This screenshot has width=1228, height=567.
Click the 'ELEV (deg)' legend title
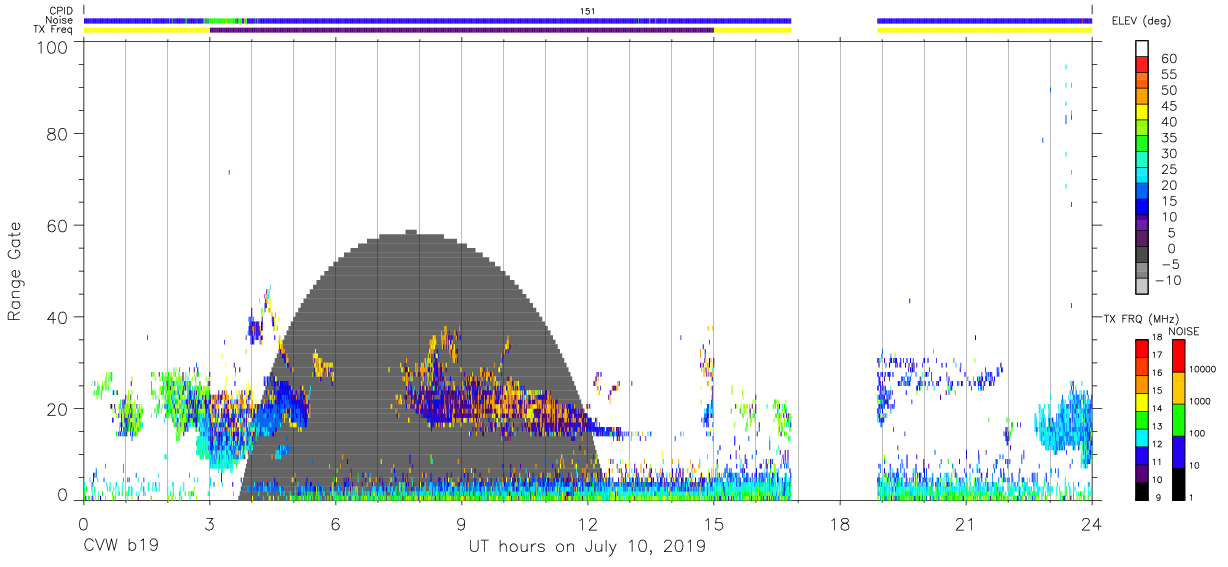coord(1143,21)
